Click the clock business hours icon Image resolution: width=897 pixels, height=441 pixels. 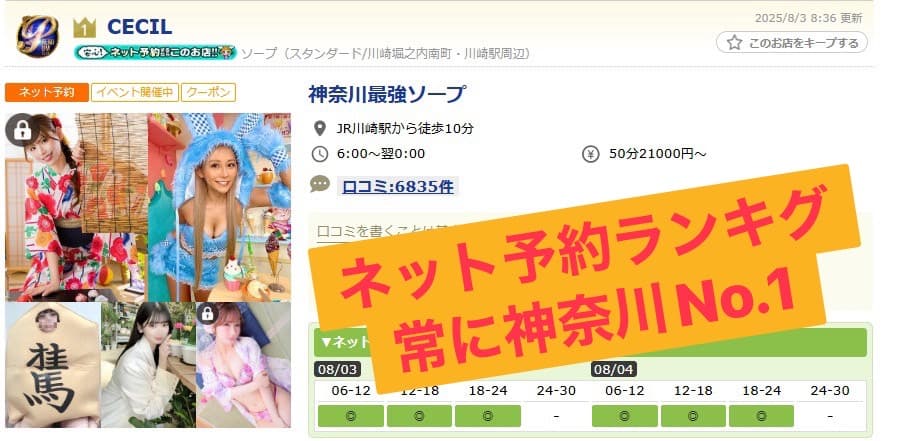(320, 154)
